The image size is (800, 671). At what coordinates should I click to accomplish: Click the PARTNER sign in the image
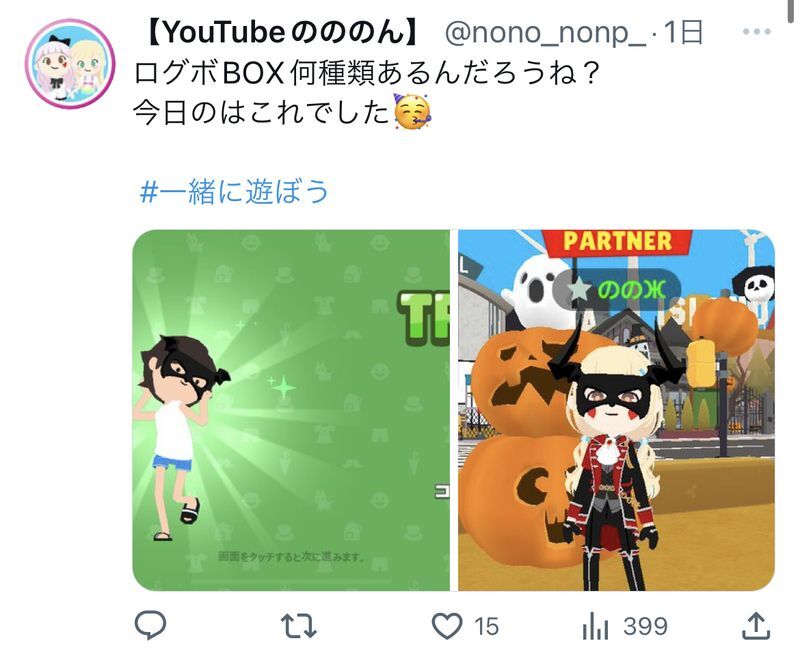(617, 242)
